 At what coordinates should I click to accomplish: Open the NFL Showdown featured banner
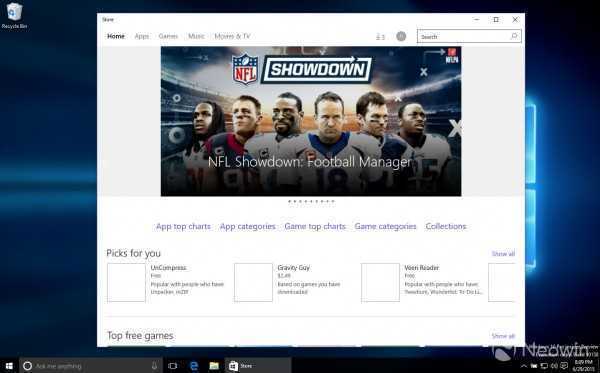[311, 121]
